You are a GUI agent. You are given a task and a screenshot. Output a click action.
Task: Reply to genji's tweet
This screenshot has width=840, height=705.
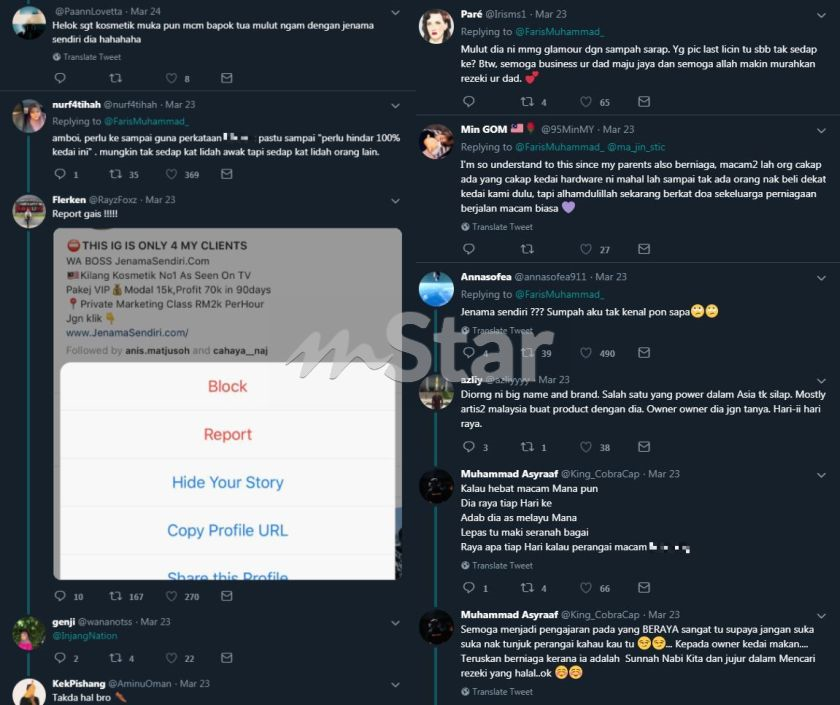pos(60,657)
